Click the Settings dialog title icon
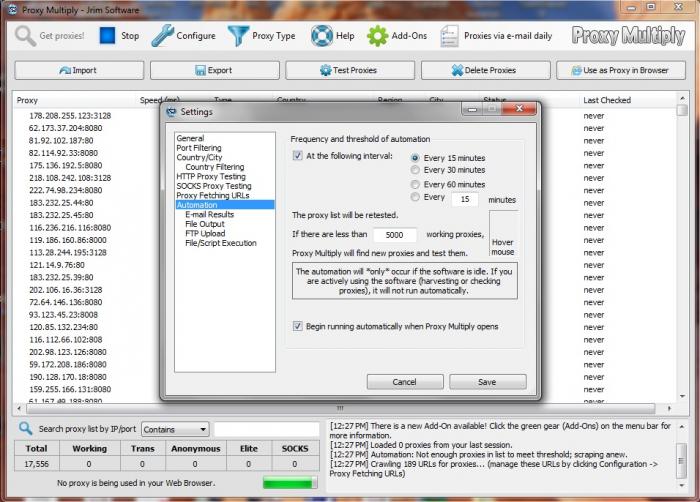700x502 pixels. pos(171,112)
